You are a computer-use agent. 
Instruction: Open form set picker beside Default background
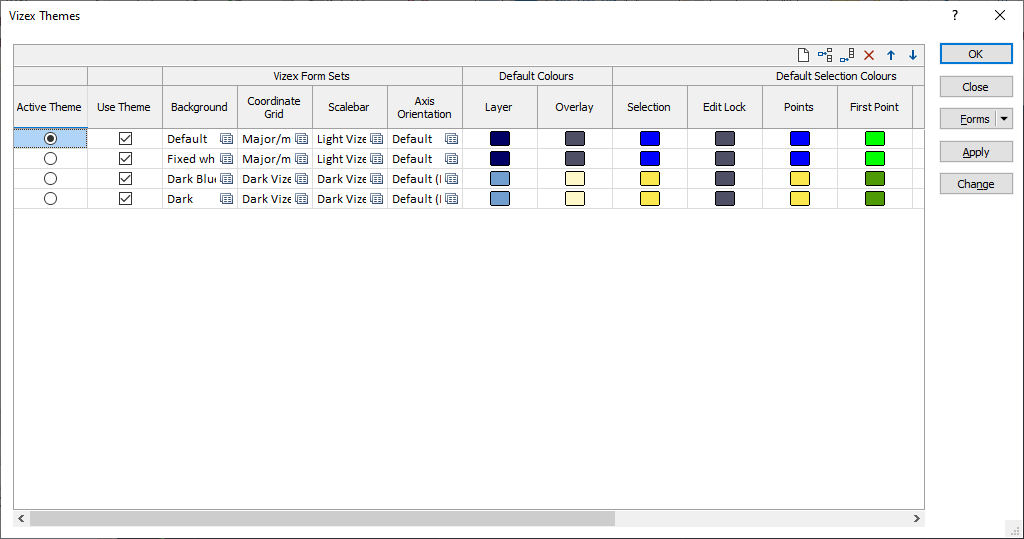pos(226,139)
